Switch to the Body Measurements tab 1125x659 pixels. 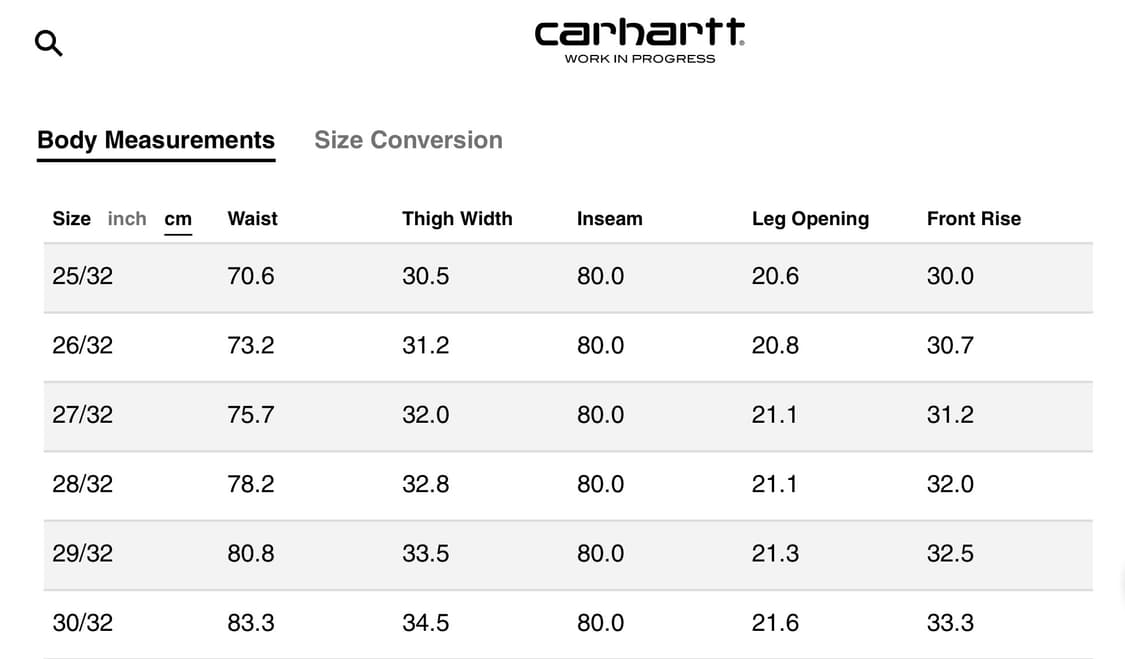156,140
